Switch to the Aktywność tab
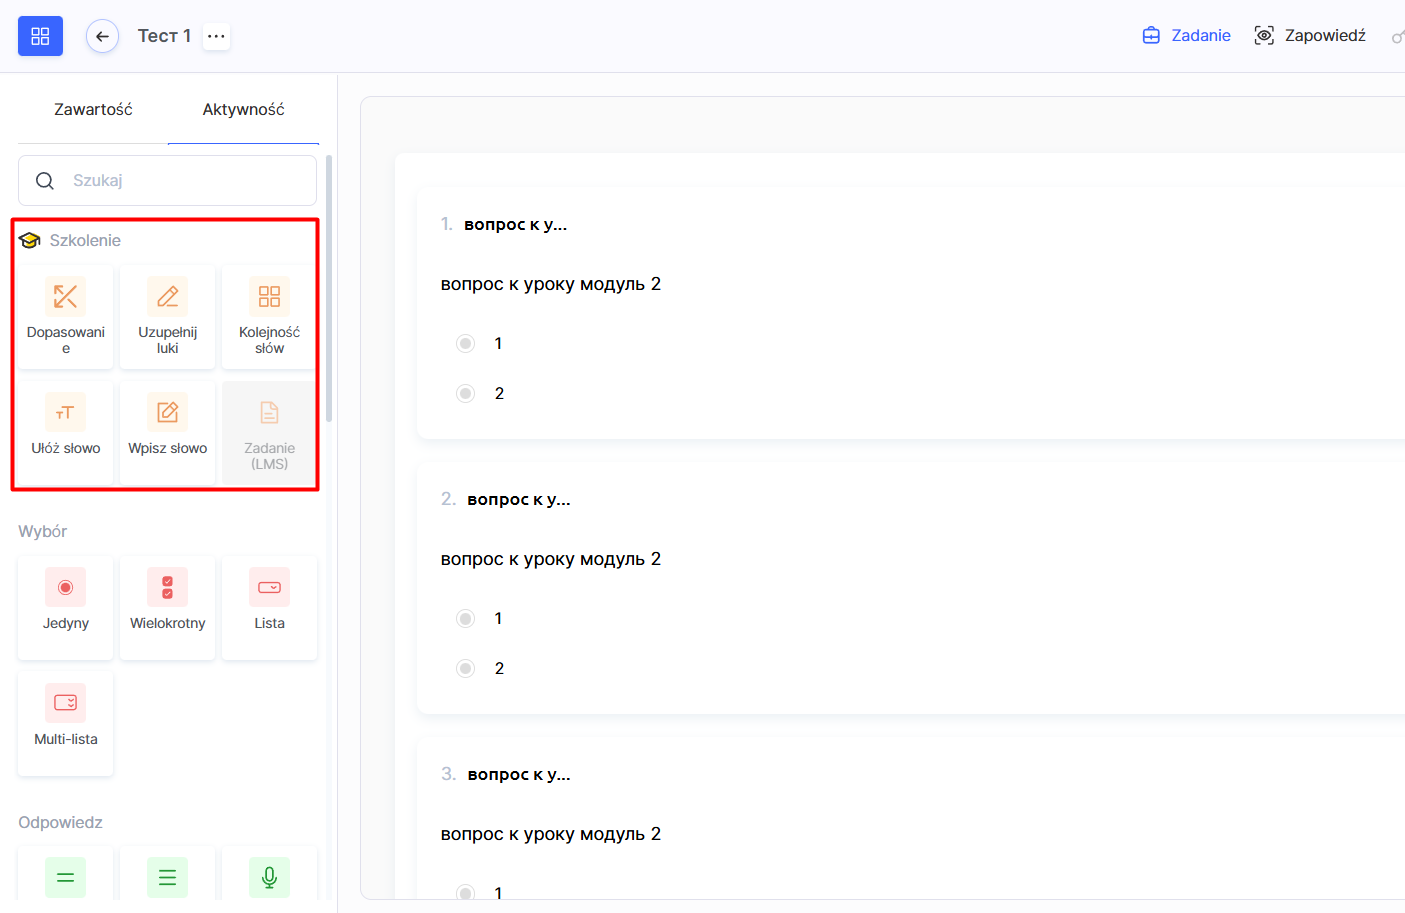This screenshot has width=1405, height=913. pos(243,110)
